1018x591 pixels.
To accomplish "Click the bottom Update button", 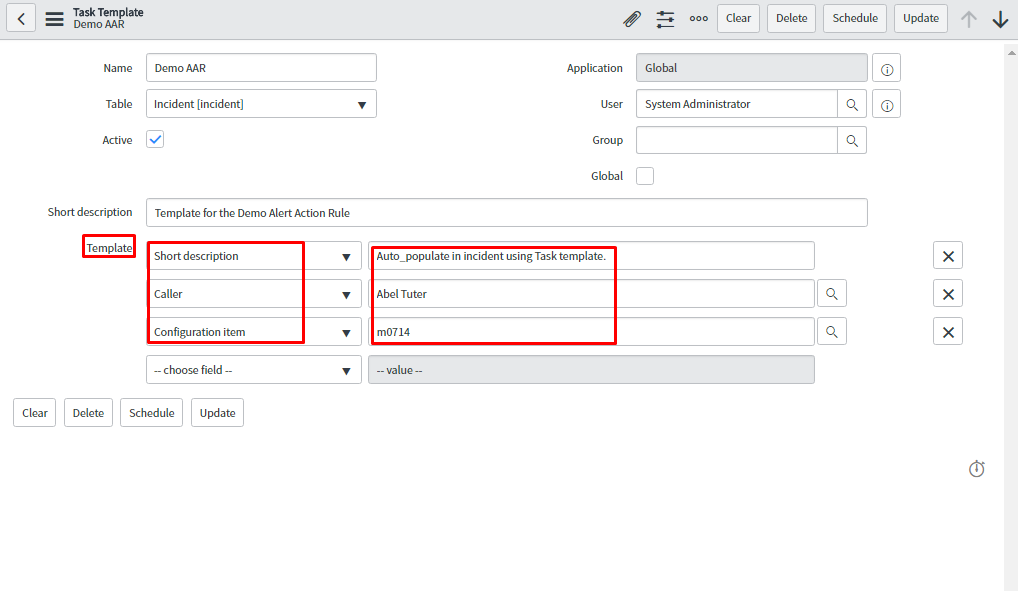I will click(217, 413).
